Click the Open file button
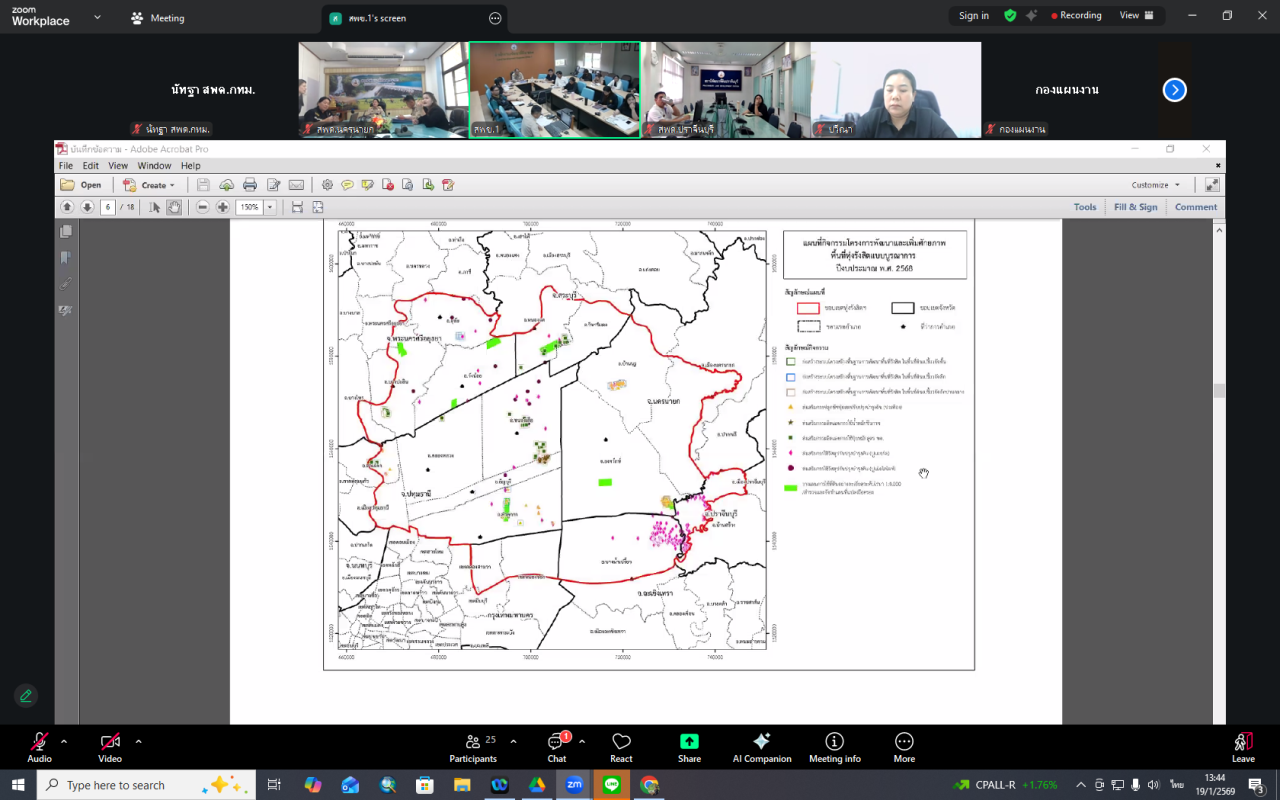Screen dimensions: 1280x800 [81, 185]
